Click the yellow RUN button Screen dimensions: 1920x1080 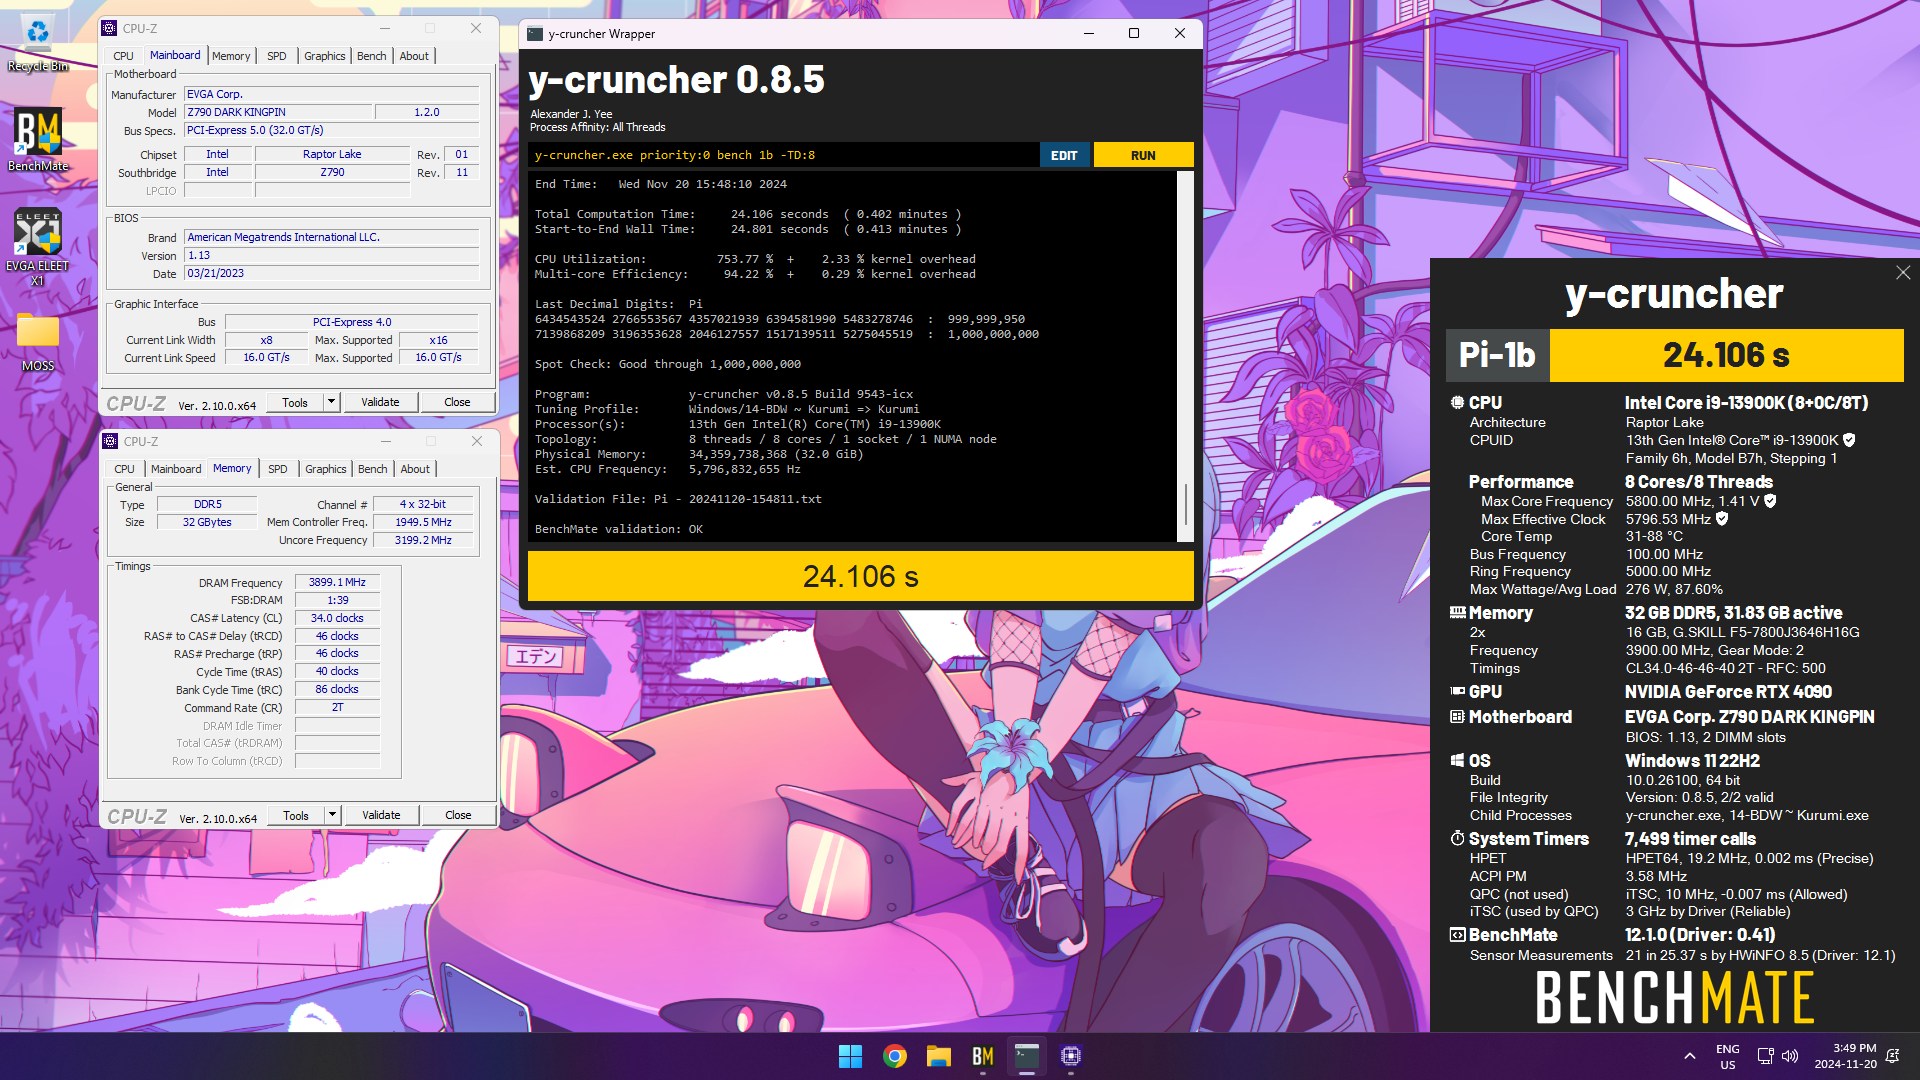coord(1143,155)
